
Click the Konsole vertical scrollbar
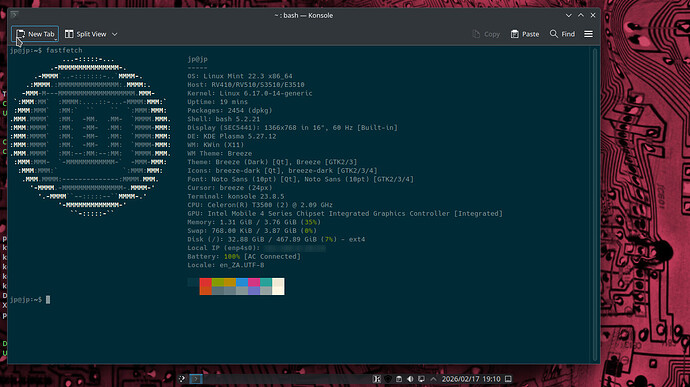[x=595, y=204]
